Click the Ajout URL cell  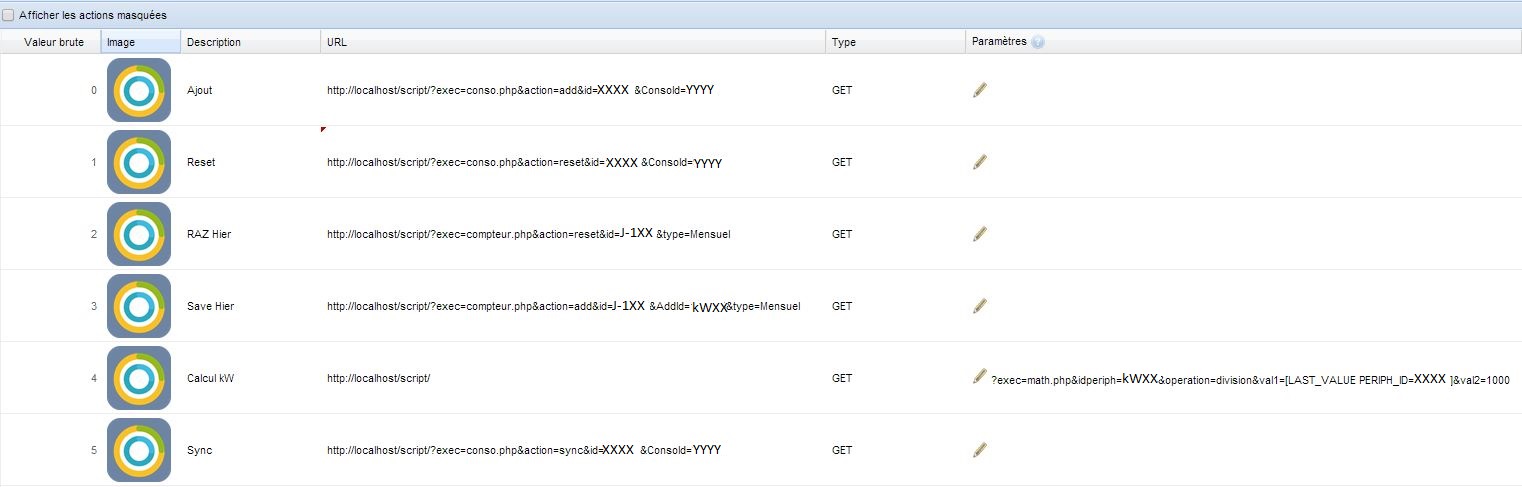[x=520, y=90]
